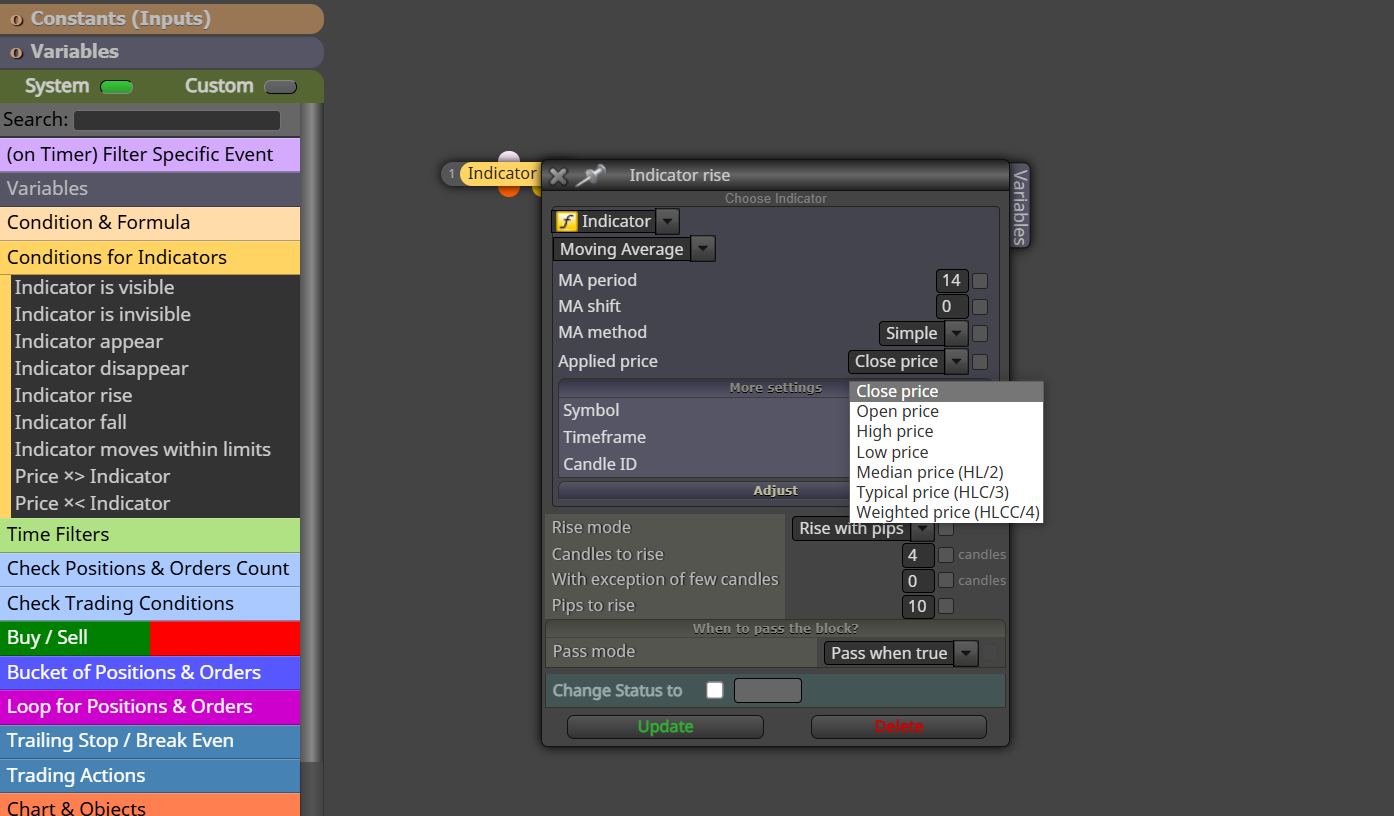Click the sidebar vertical scrollbar

pos(312,430)
